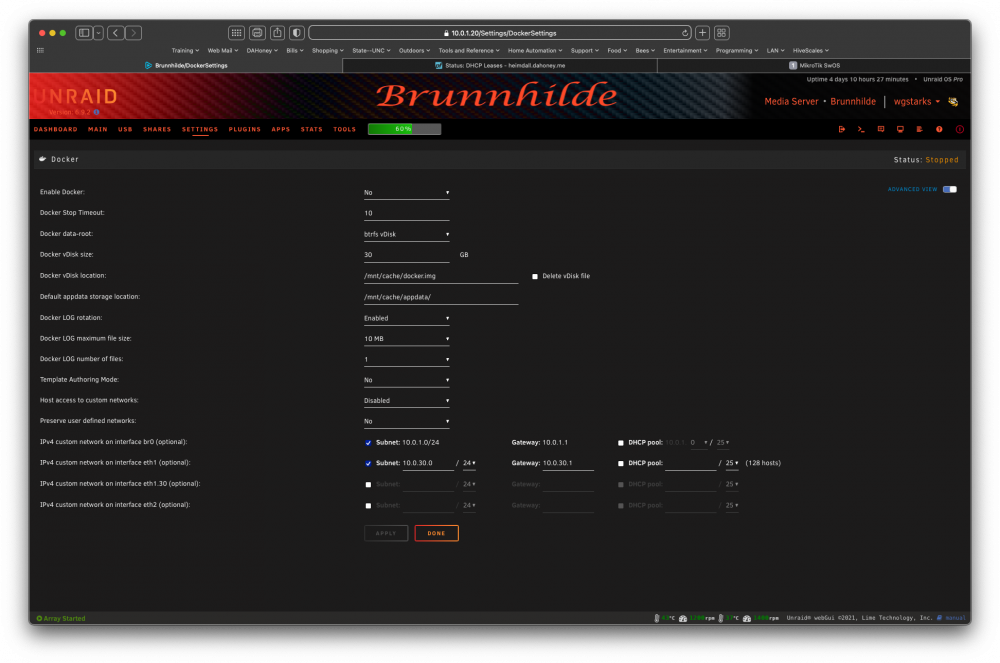
Task: Switch to the Status: DHCP Leases tab
Action: click(x=500, y=65)
